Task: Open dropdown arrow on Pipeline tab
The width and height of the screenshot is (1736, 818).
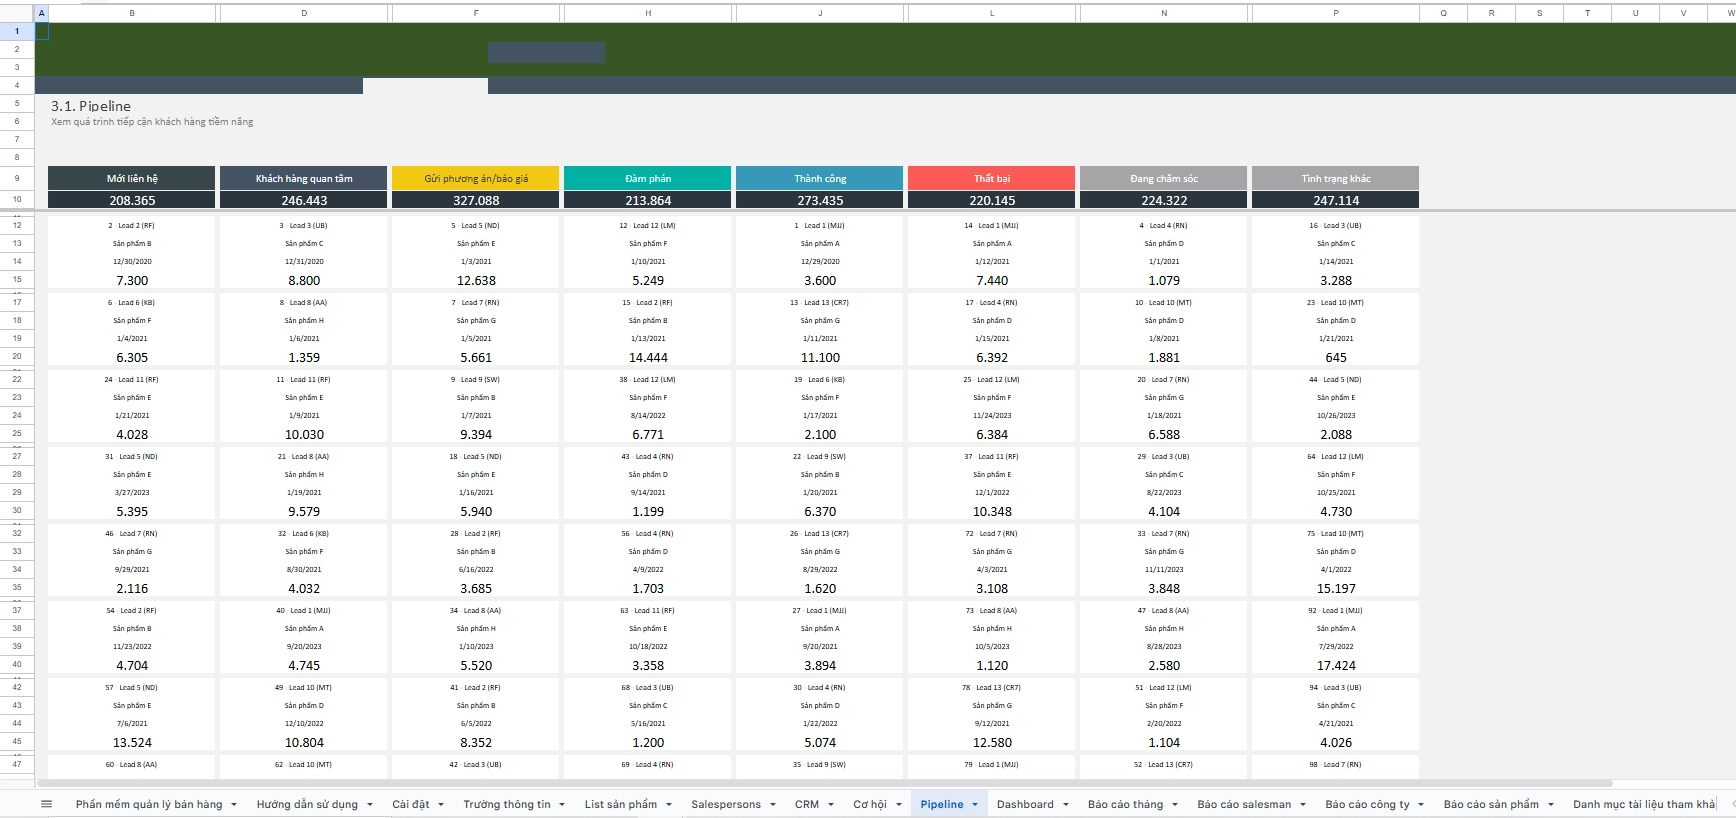Action: 975,804
